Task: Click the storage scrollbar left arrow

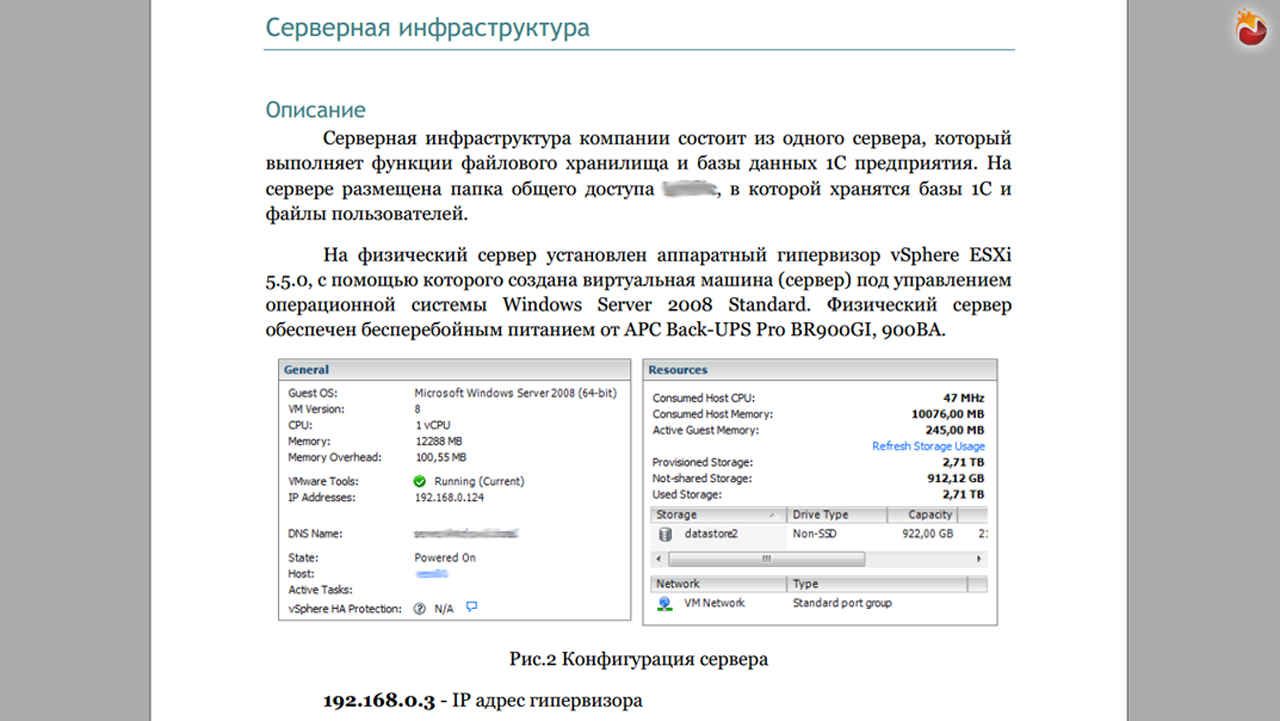Action: pyautogui.click(x=660, y=559)
